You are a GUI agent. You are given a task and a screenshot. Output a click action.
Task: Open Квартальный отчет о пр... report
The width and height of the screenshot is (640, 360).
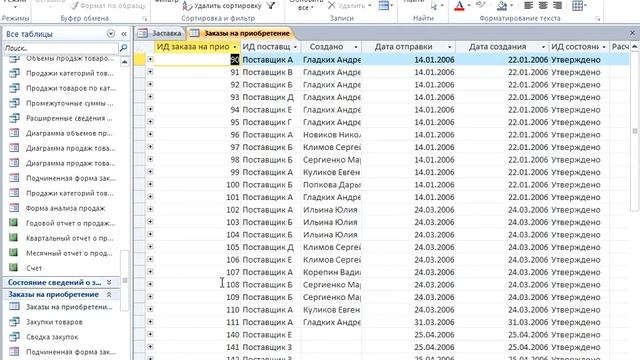[x=61, y=238]
